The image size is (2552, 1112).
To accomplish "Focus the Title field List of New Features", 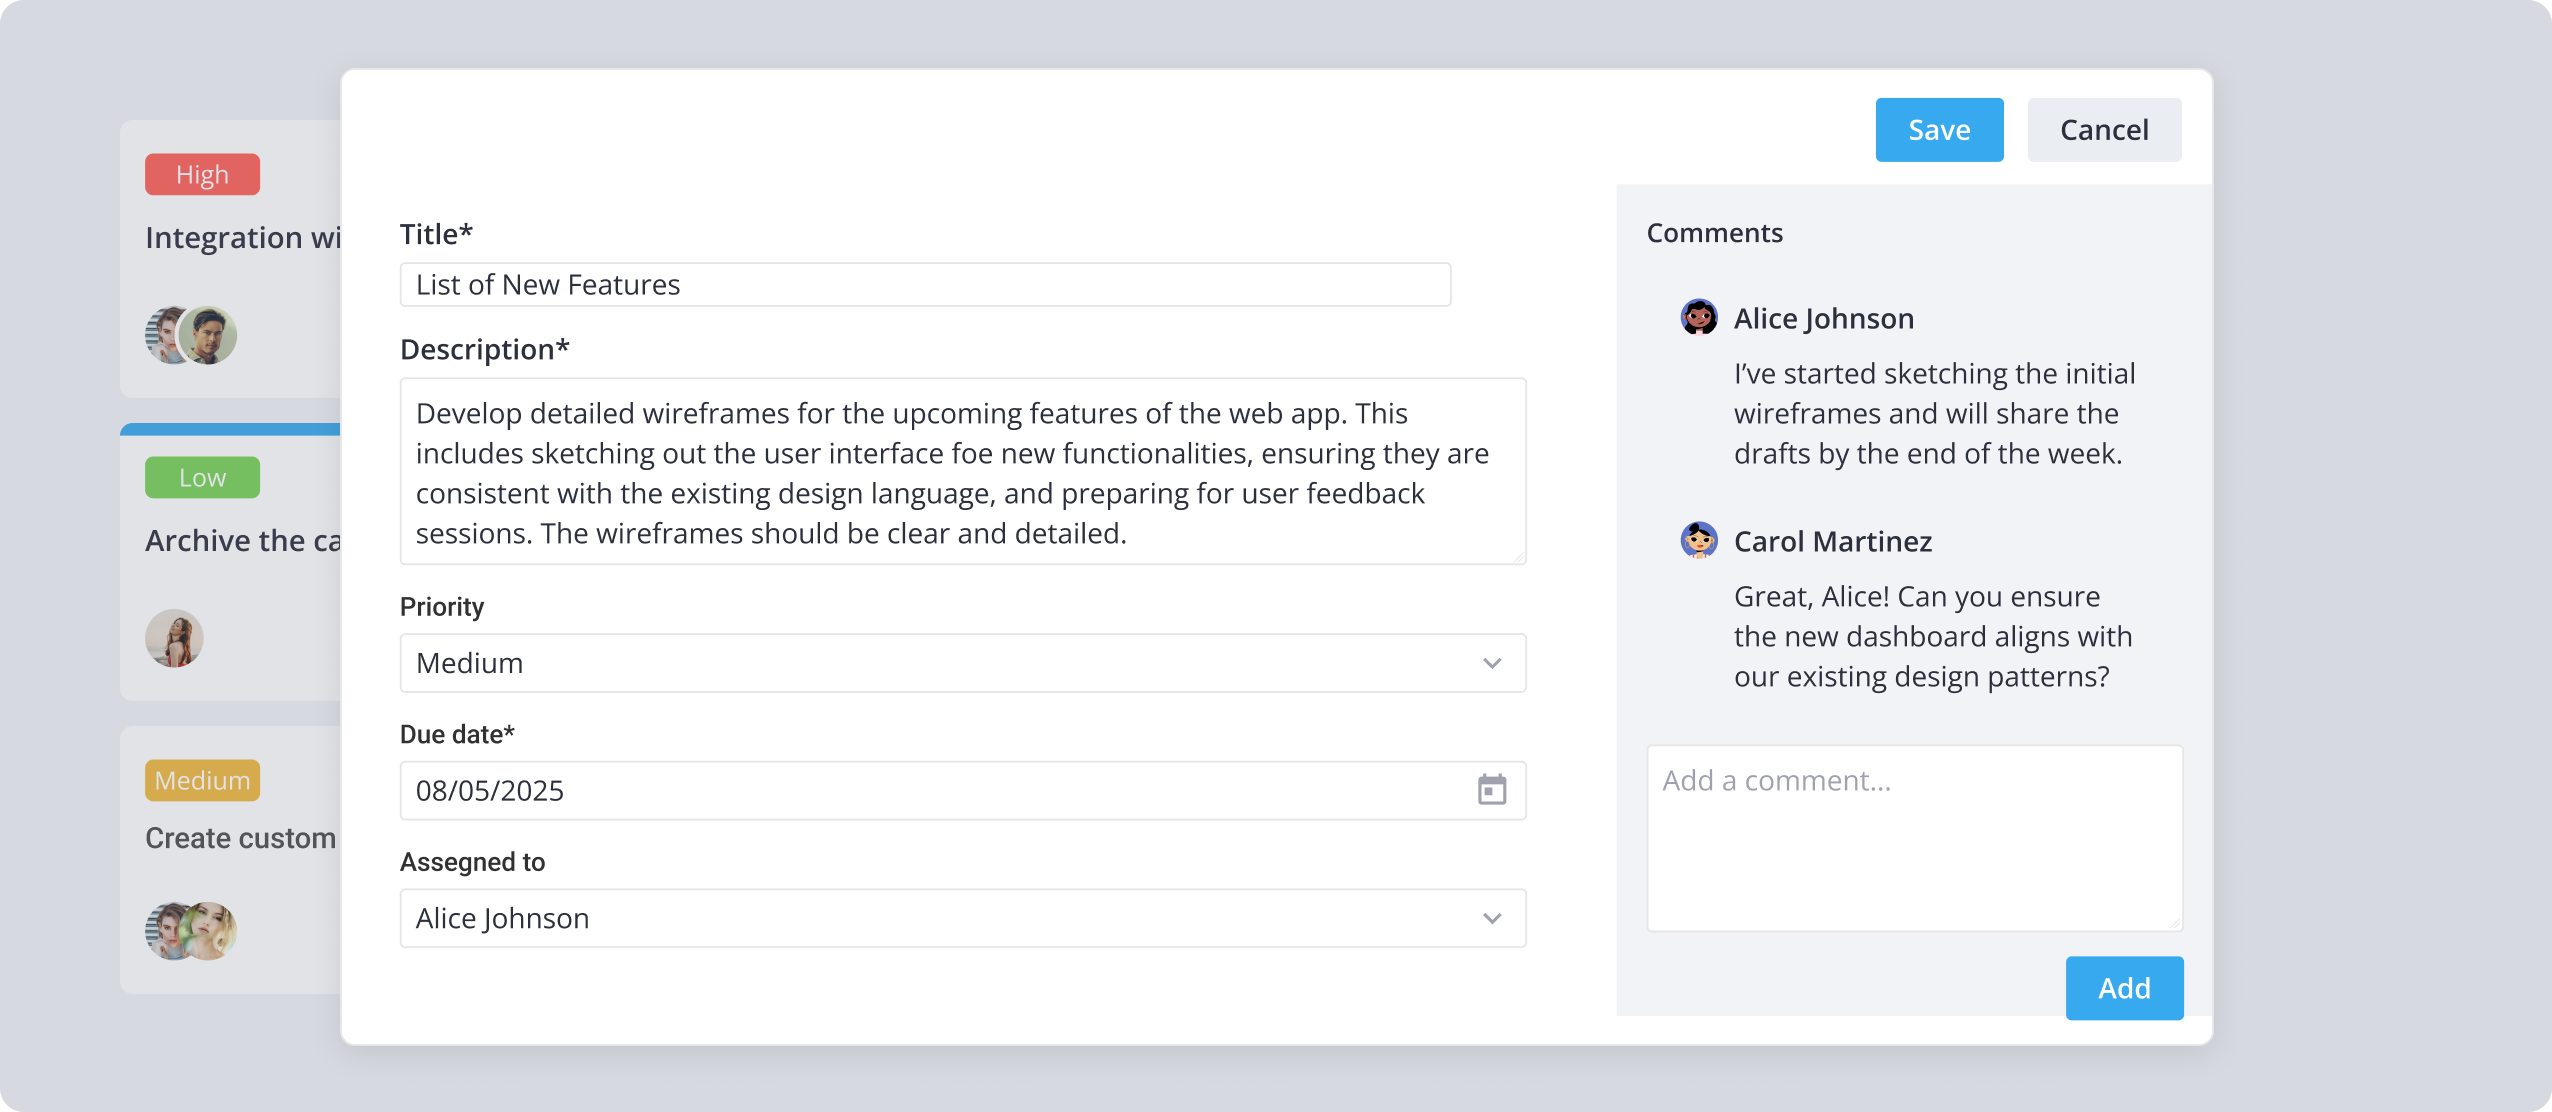I will click(x=925, y=285).
